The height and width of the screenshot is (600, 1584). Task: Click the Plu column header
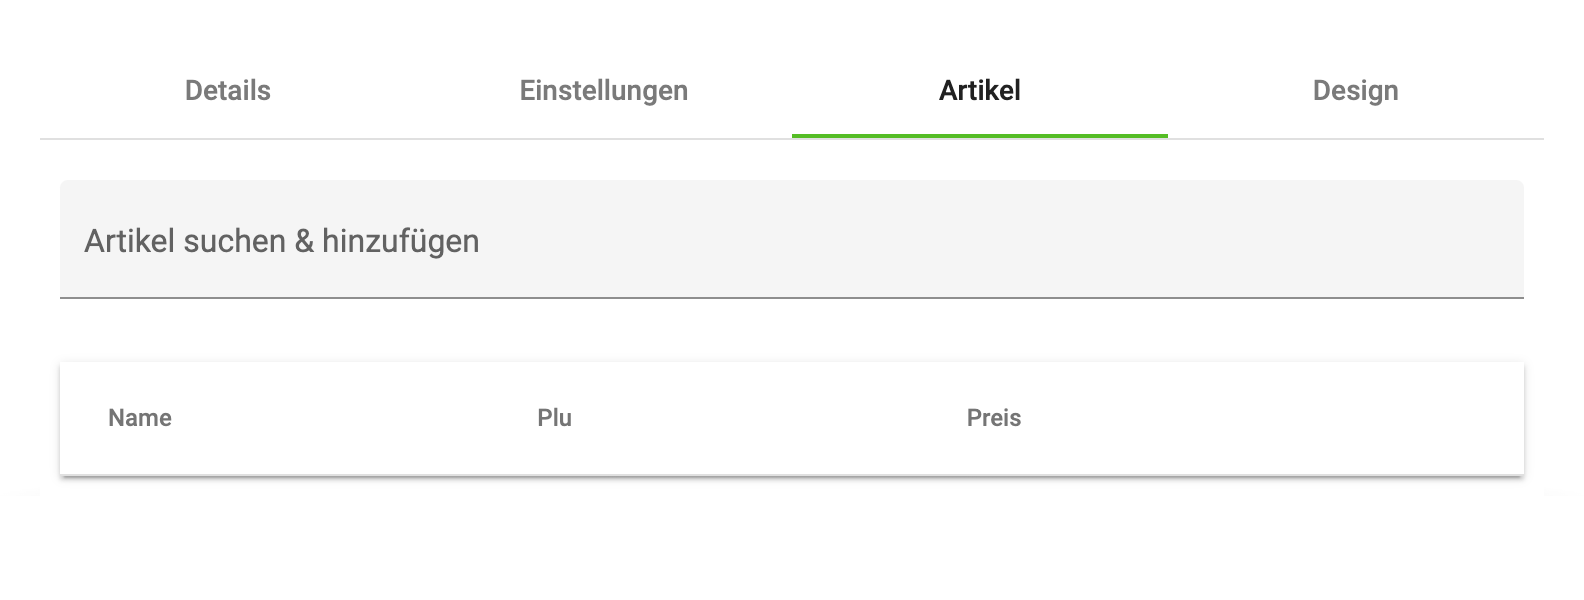click(x=553, y=418)
